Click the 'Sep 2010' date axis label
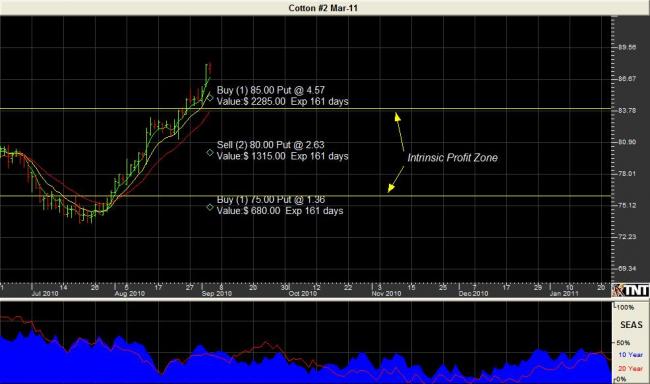The width and height of the screenshot is (650, 384). [x=216, y=294]
